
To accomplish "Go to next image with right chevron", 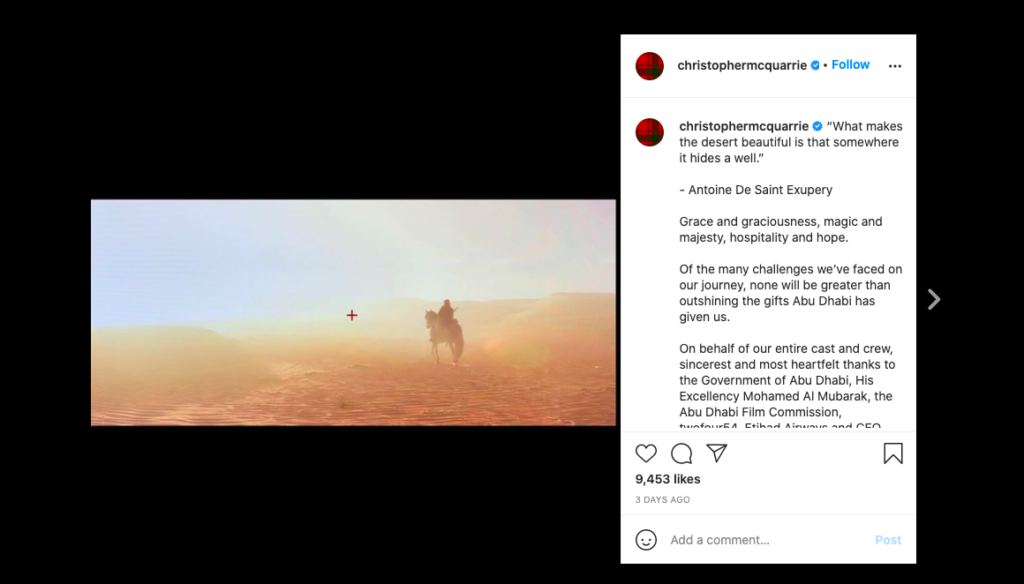I will pos(934,300).
